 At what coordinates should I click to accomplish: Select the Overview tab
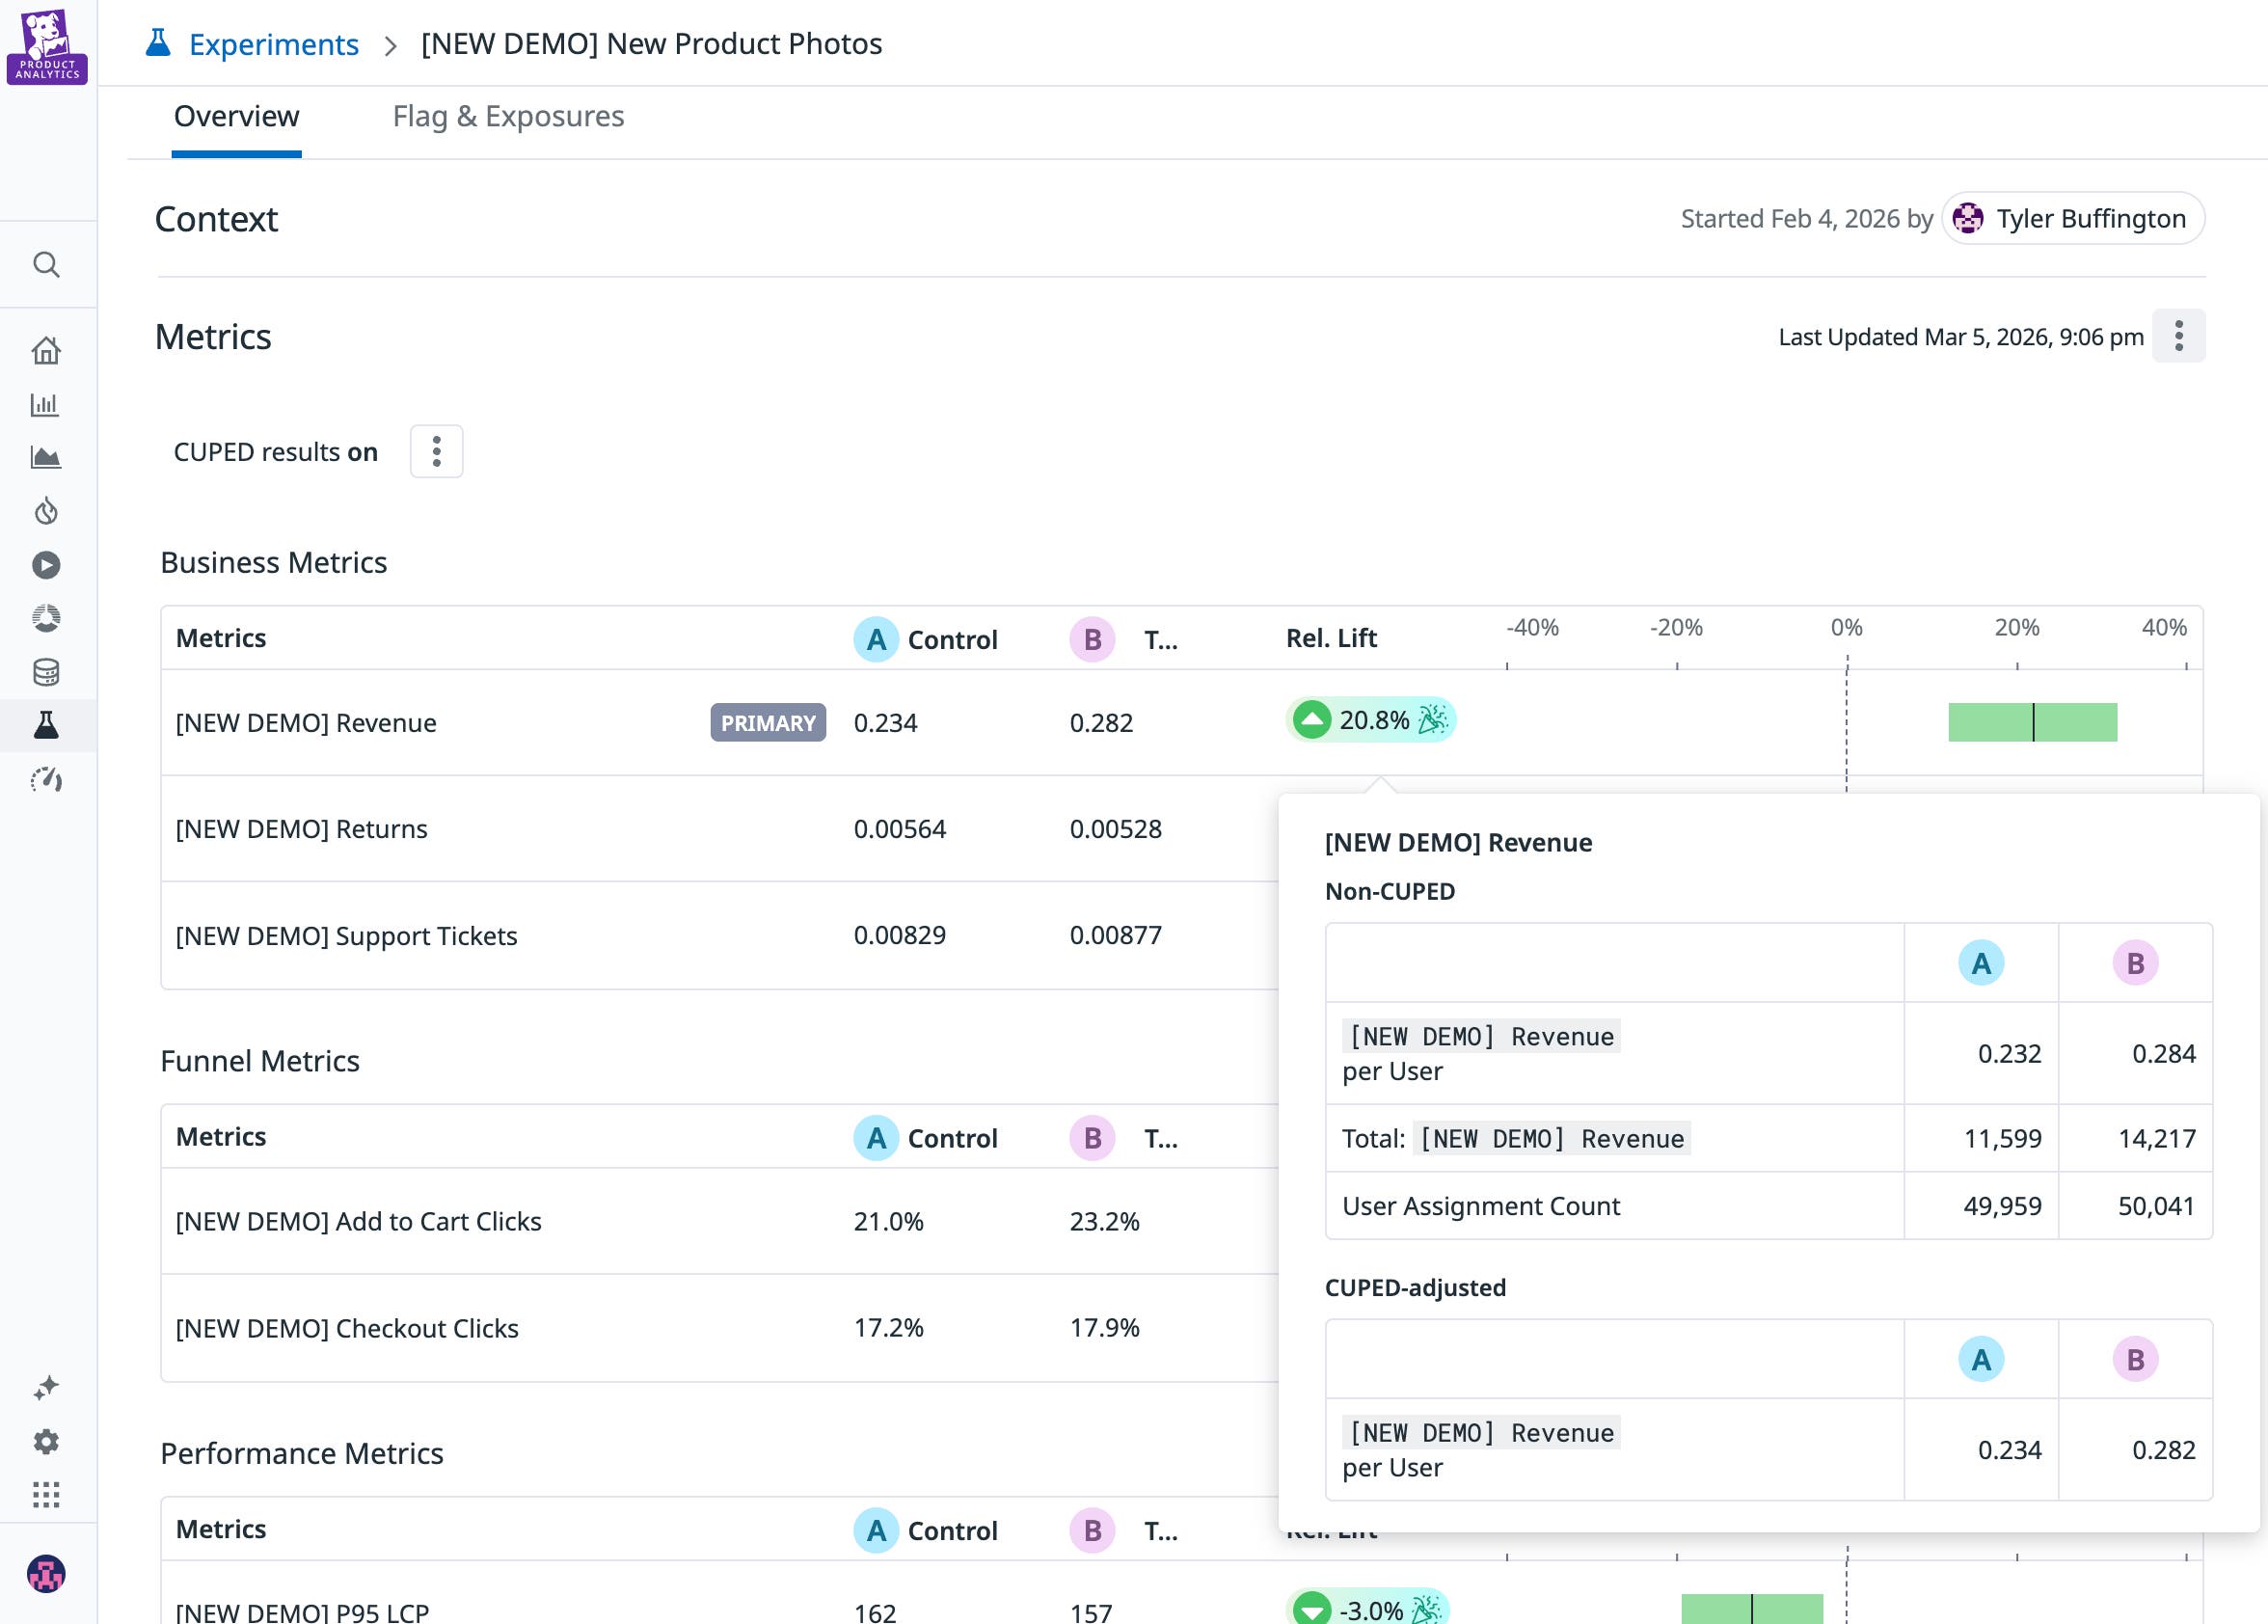pyautogui.click(x=236, y=116)
